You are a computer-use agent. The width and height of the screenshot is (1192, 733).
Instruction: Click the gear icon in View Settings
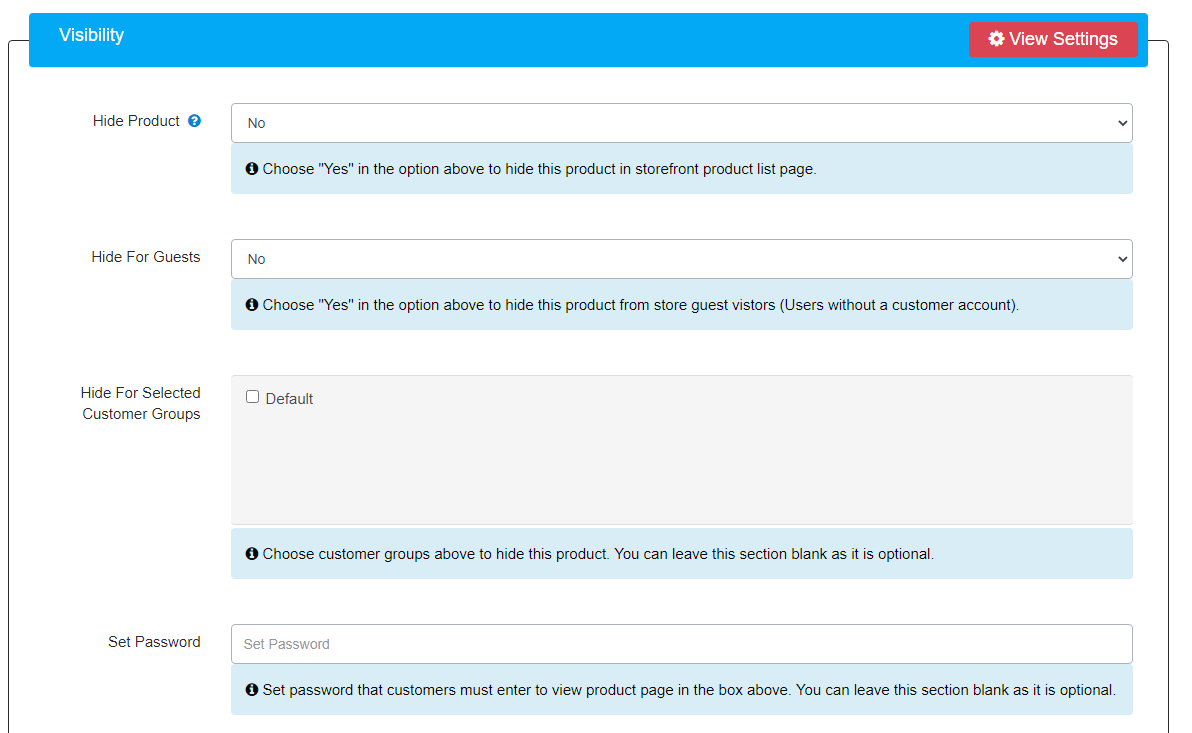point(996,39)
